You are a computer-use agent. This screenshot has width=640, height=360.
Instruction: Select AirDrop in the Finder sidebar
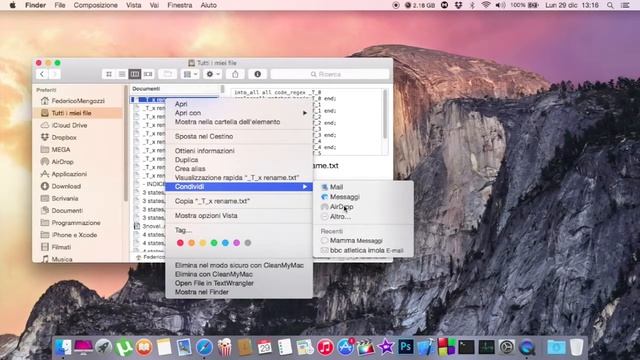click(x=62, y=162)
